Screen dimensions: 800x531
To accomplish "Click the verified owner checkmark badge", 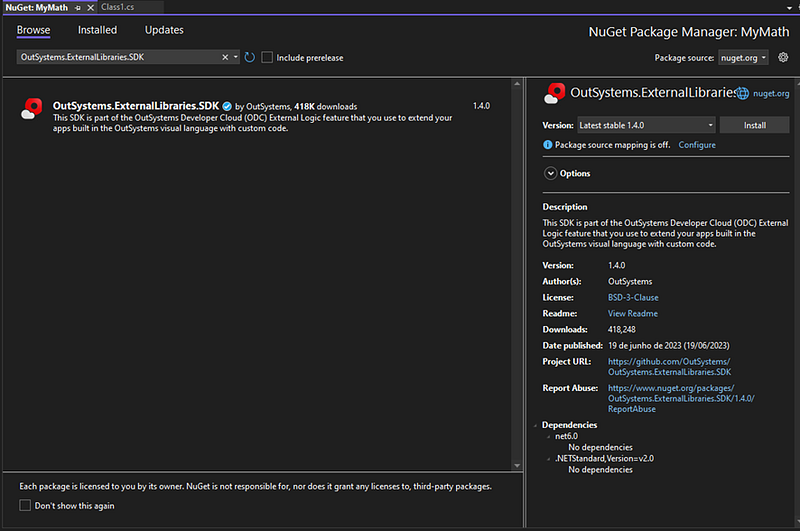I will [227, 106].
